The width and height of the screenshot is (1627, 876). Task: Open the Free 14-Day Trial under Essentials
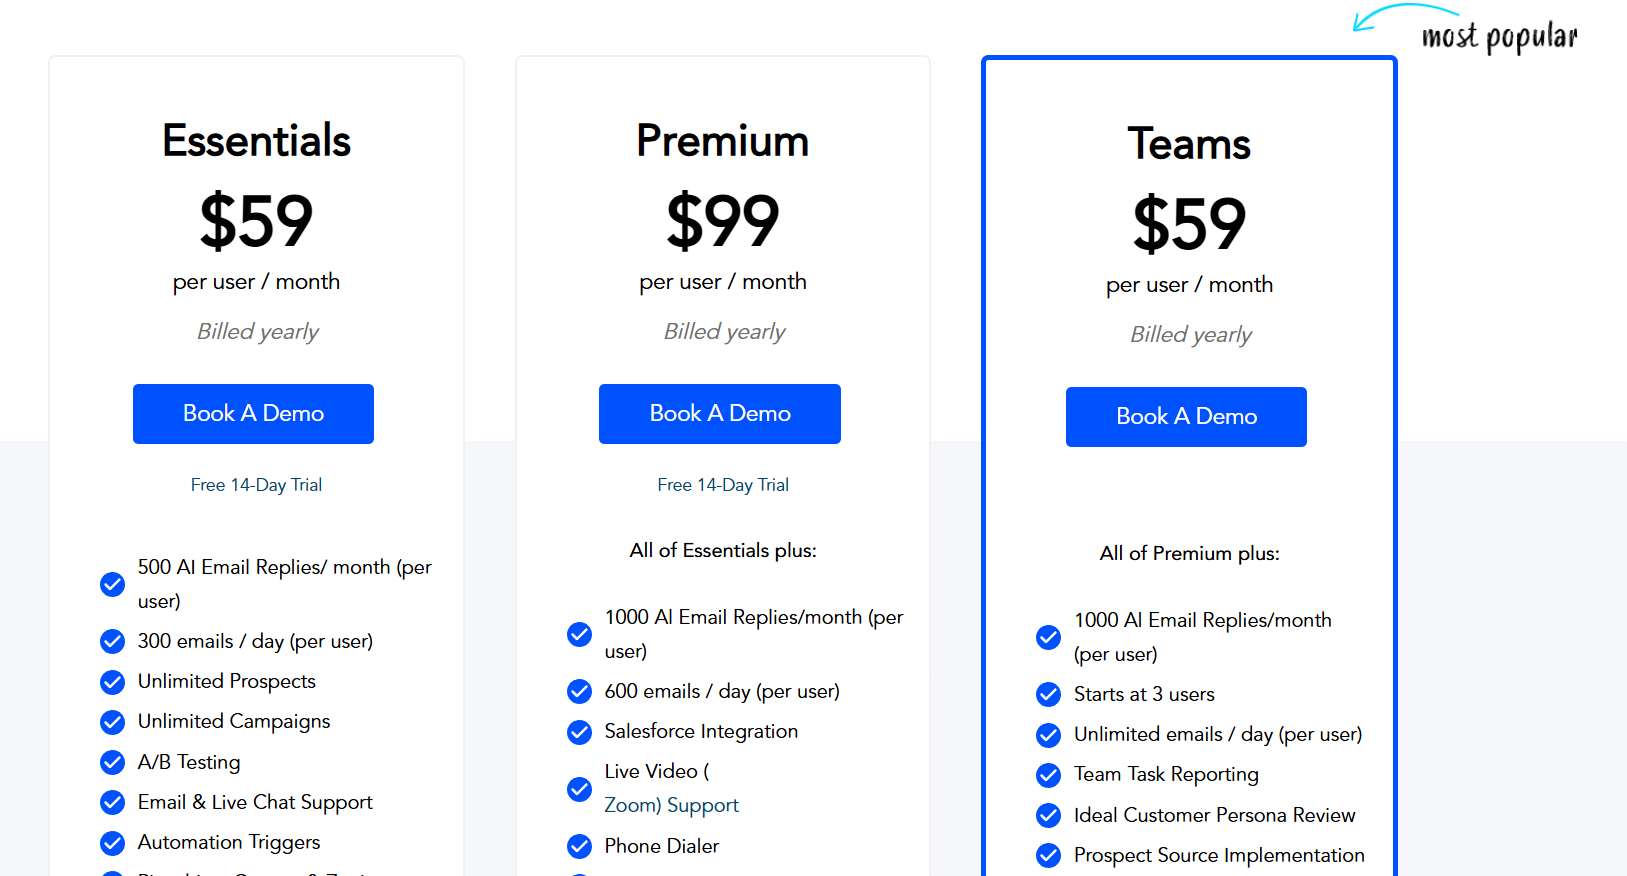256,484
